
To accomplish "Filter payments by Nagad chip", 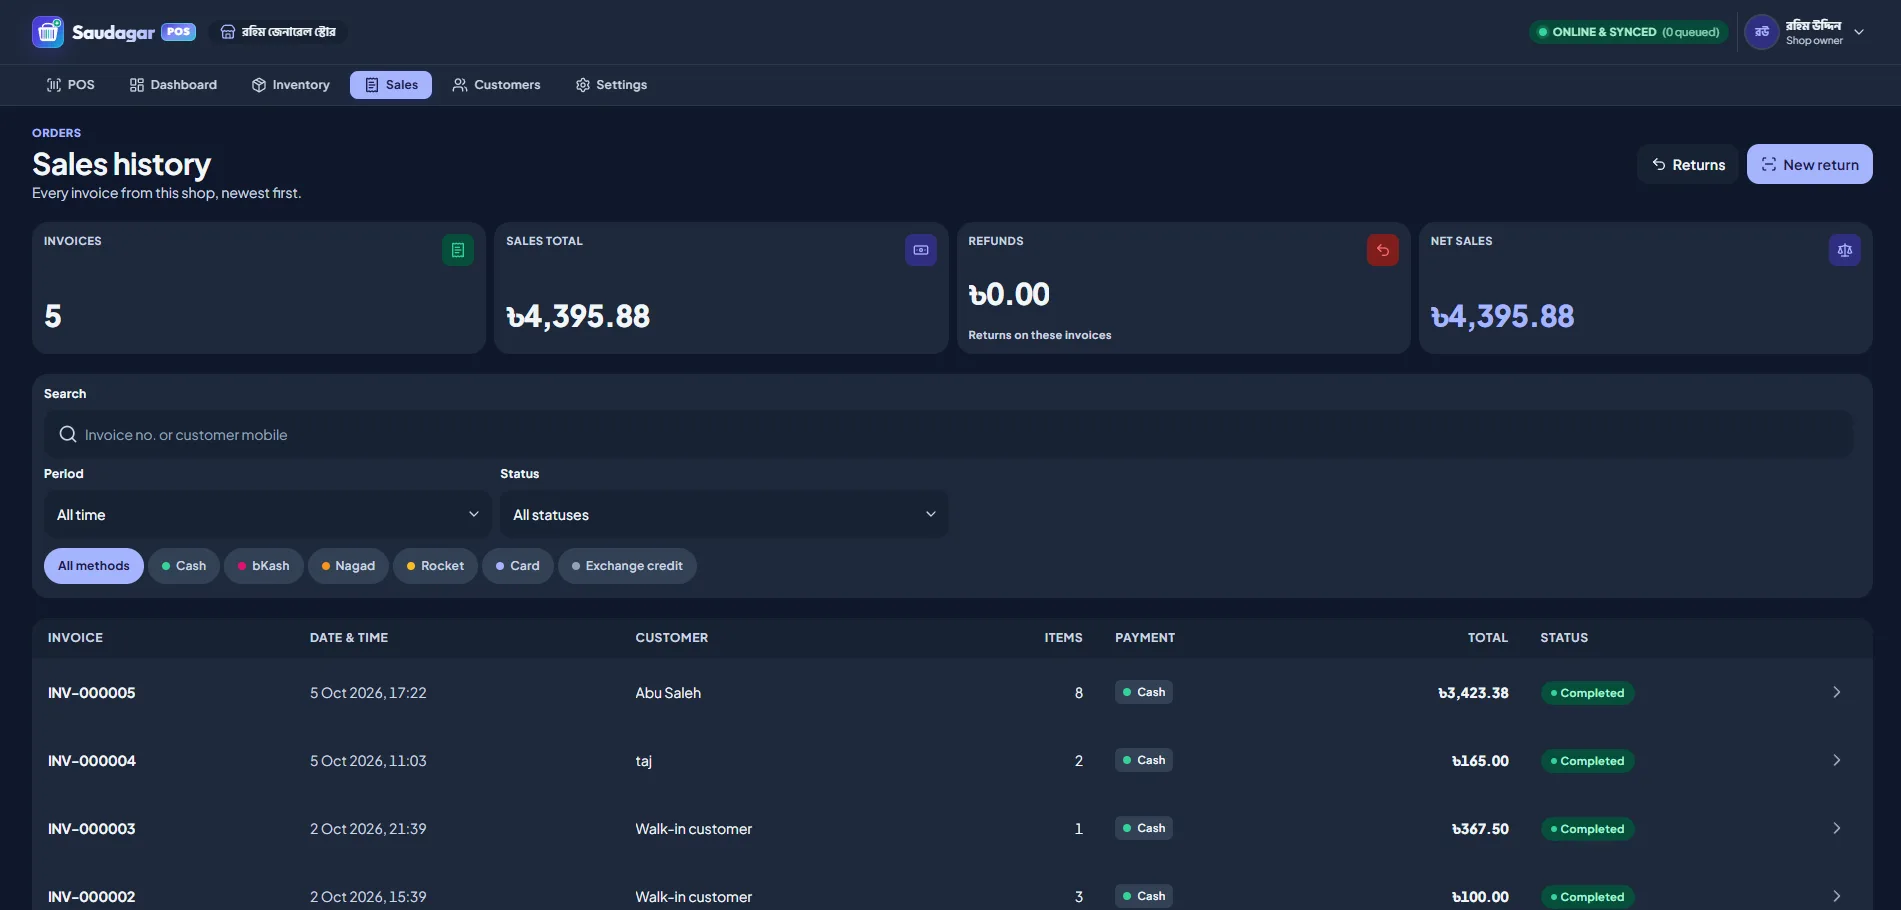I will pyautogui.click(x=348, y=566).
